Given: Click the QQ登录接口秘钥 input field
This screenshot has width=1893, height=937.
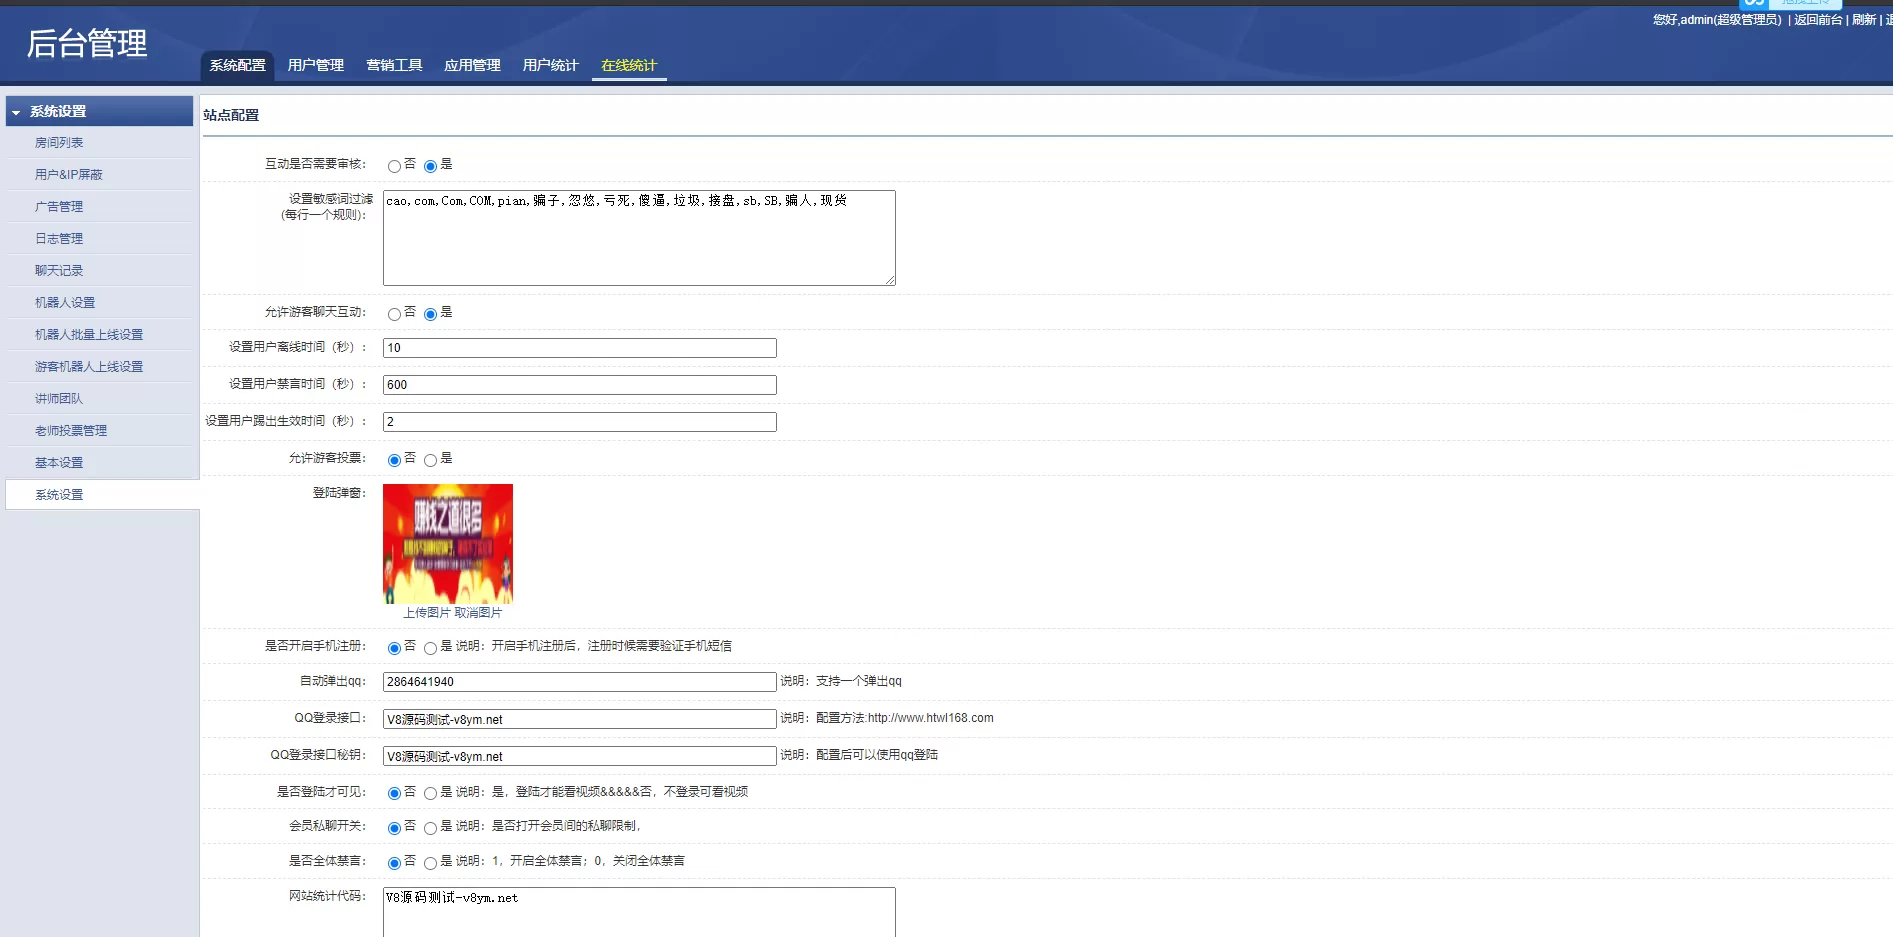Looking at the screenshot, I should pos(580,756).
